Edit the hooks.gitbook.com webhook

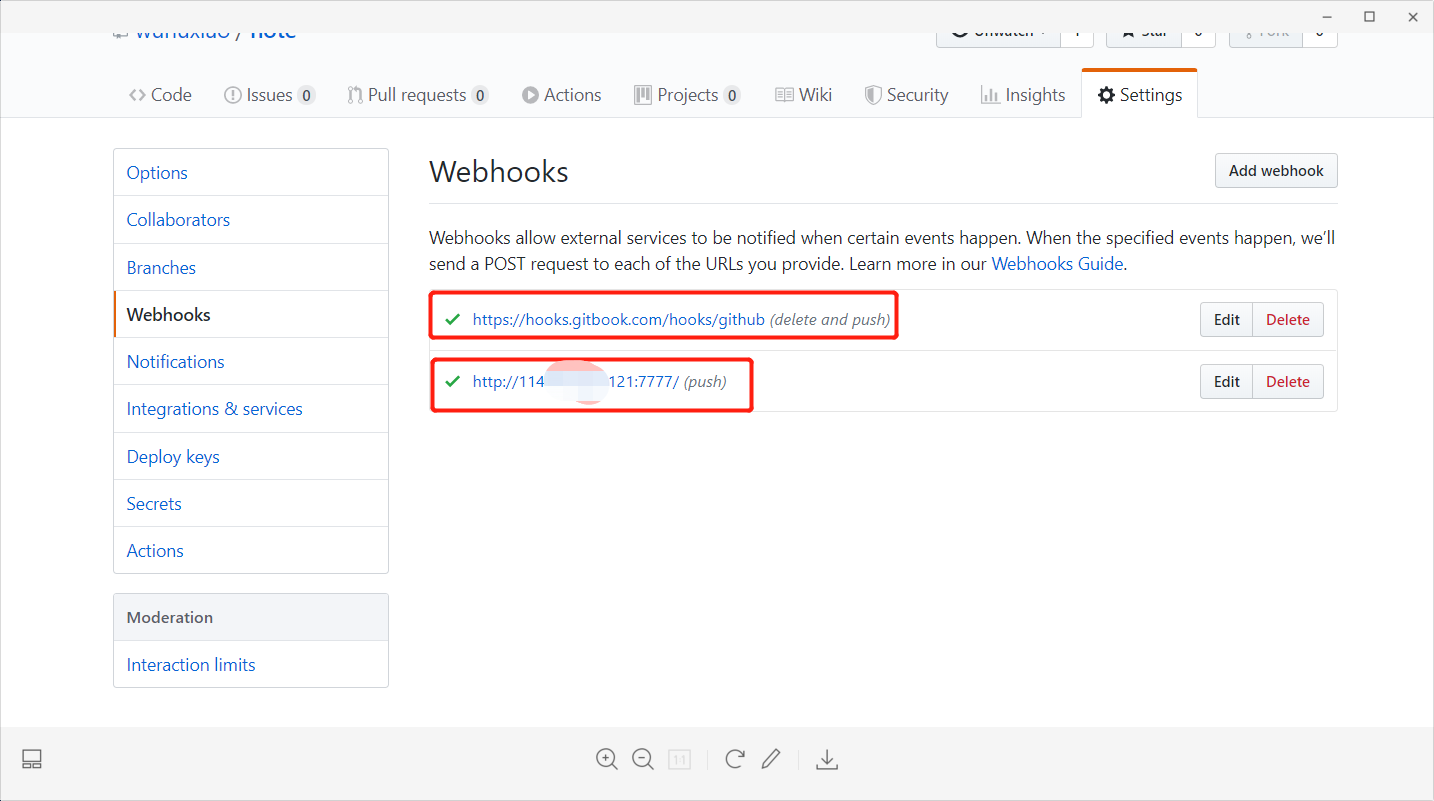(1226, 320)
